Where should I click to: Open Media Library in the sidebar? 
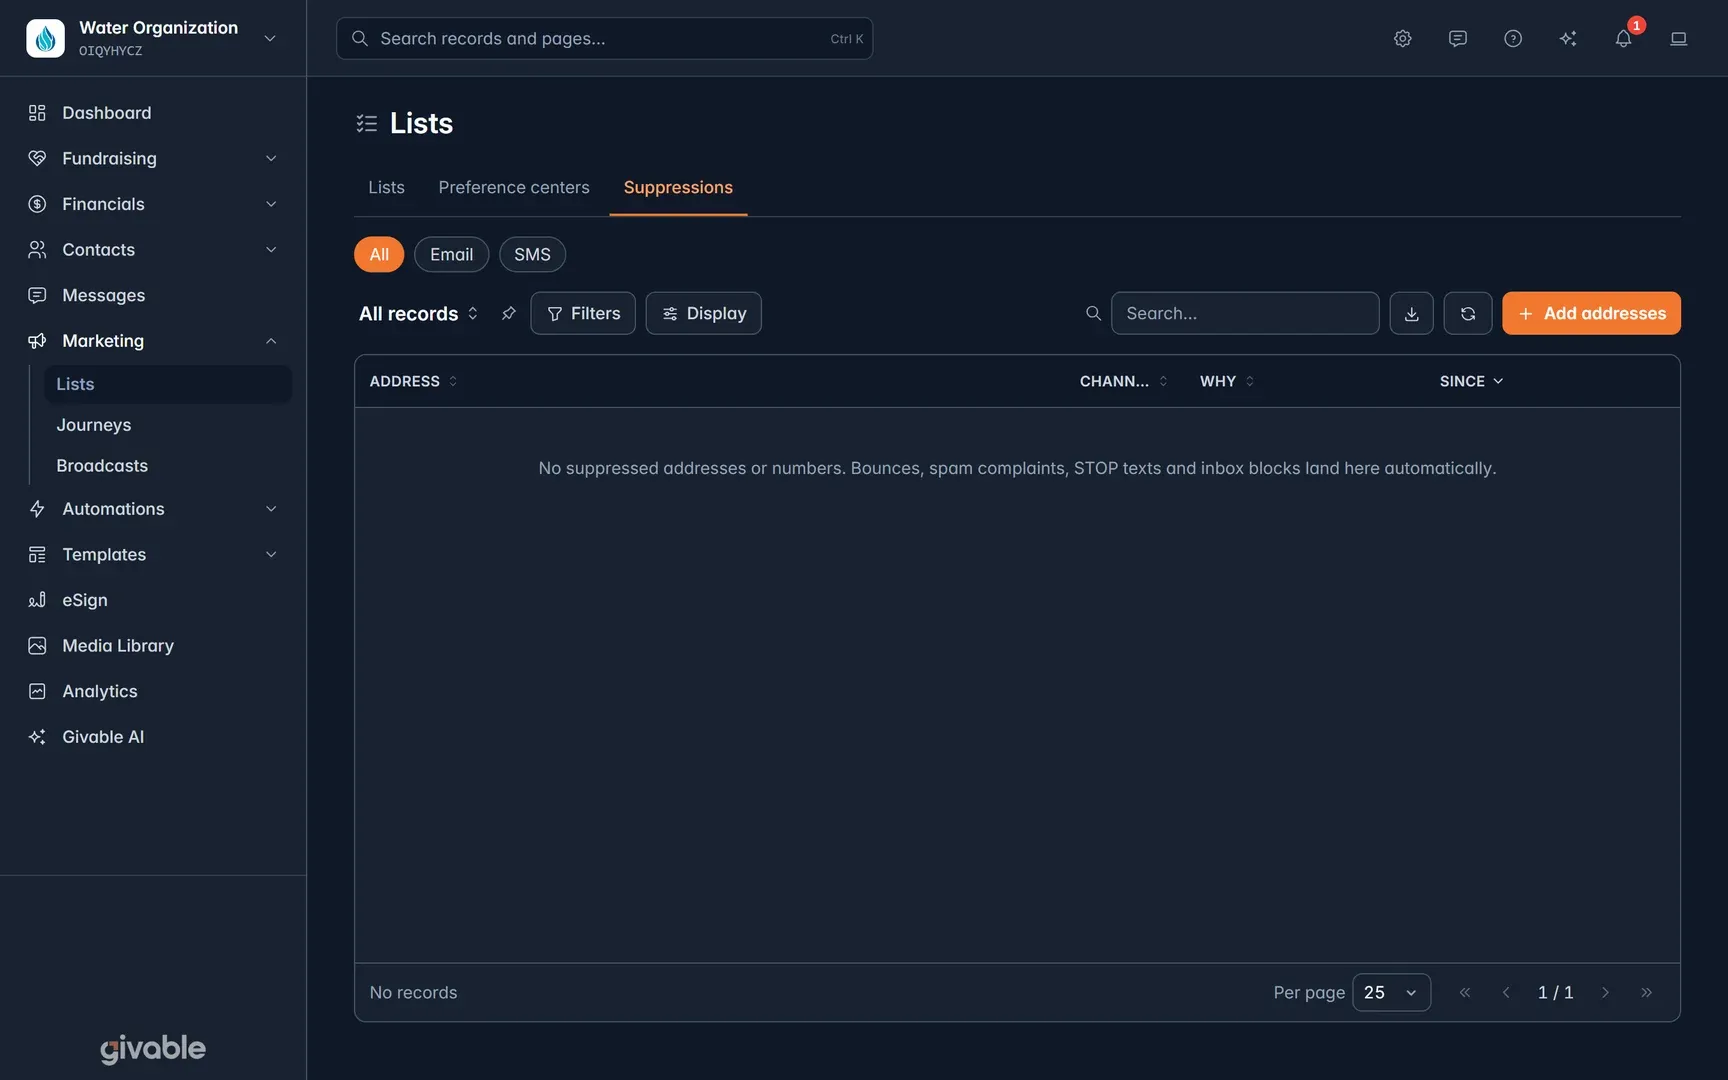(118, 646)
